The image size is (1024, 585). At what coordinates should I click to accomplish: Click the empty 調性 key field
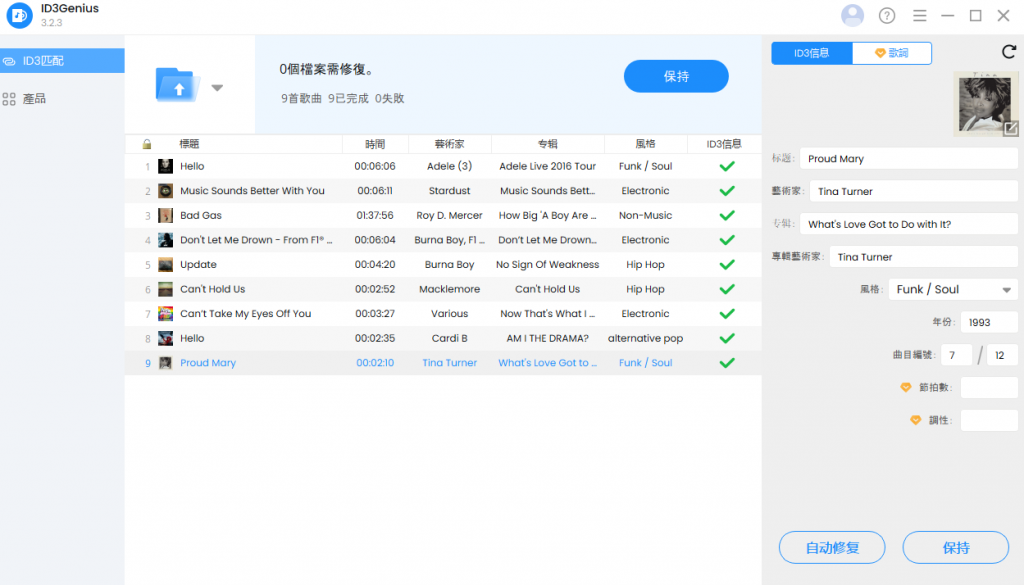point(989,420)
